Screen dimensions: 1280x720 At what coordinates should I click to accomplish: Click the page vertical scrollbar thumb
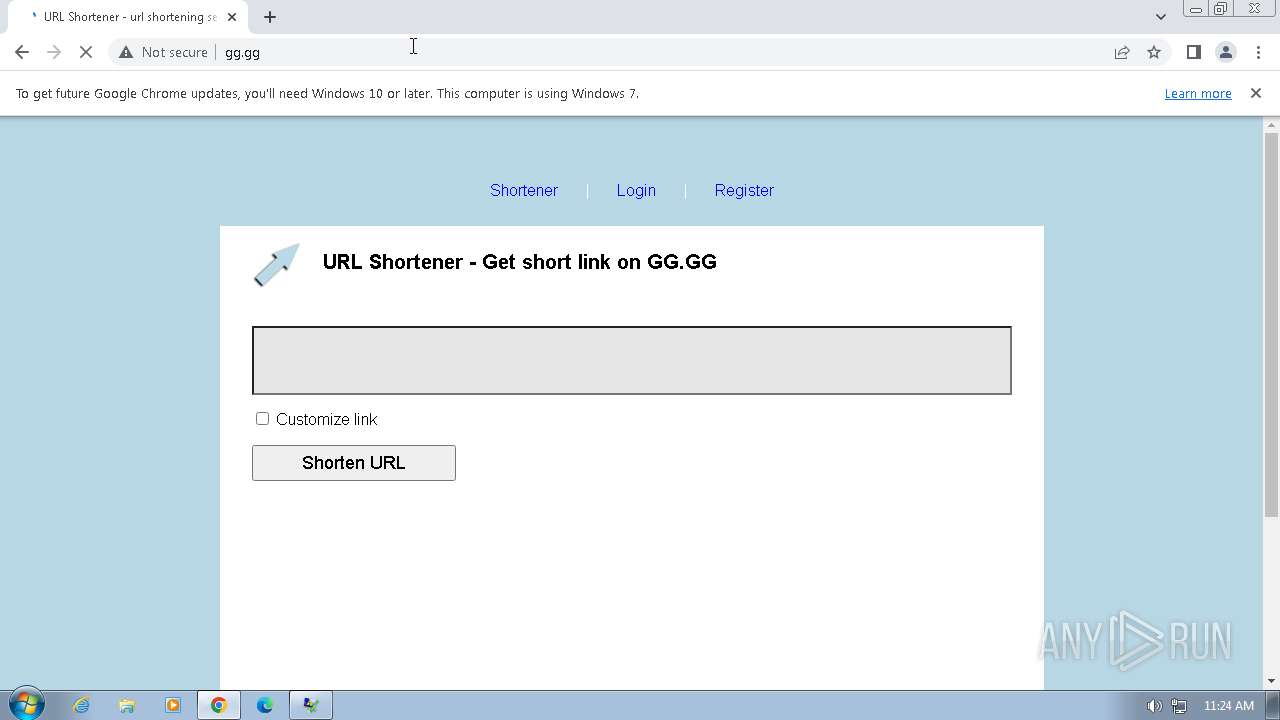(1272, 324)
